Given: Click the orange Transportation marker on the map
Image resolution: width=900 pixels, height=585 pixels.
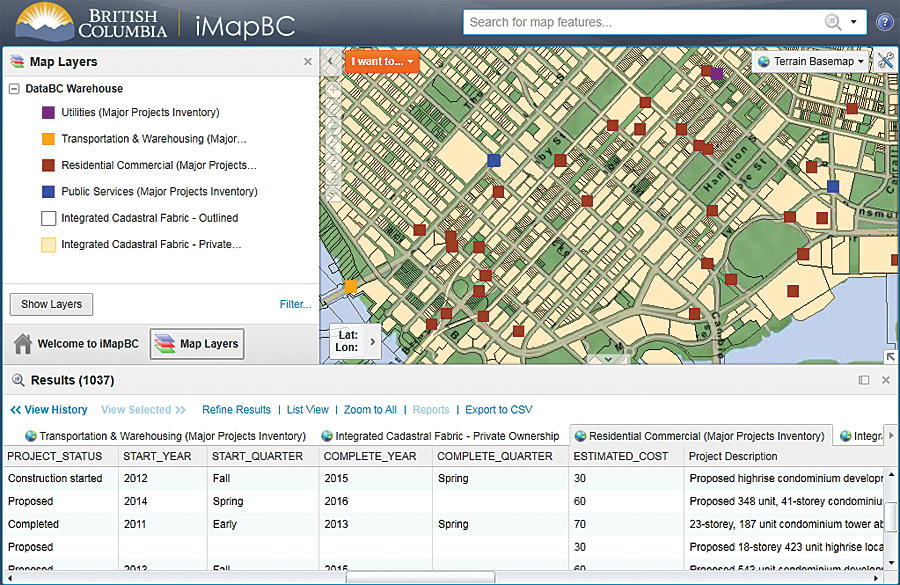Looking at the screenshot, I should coord(351,286).
